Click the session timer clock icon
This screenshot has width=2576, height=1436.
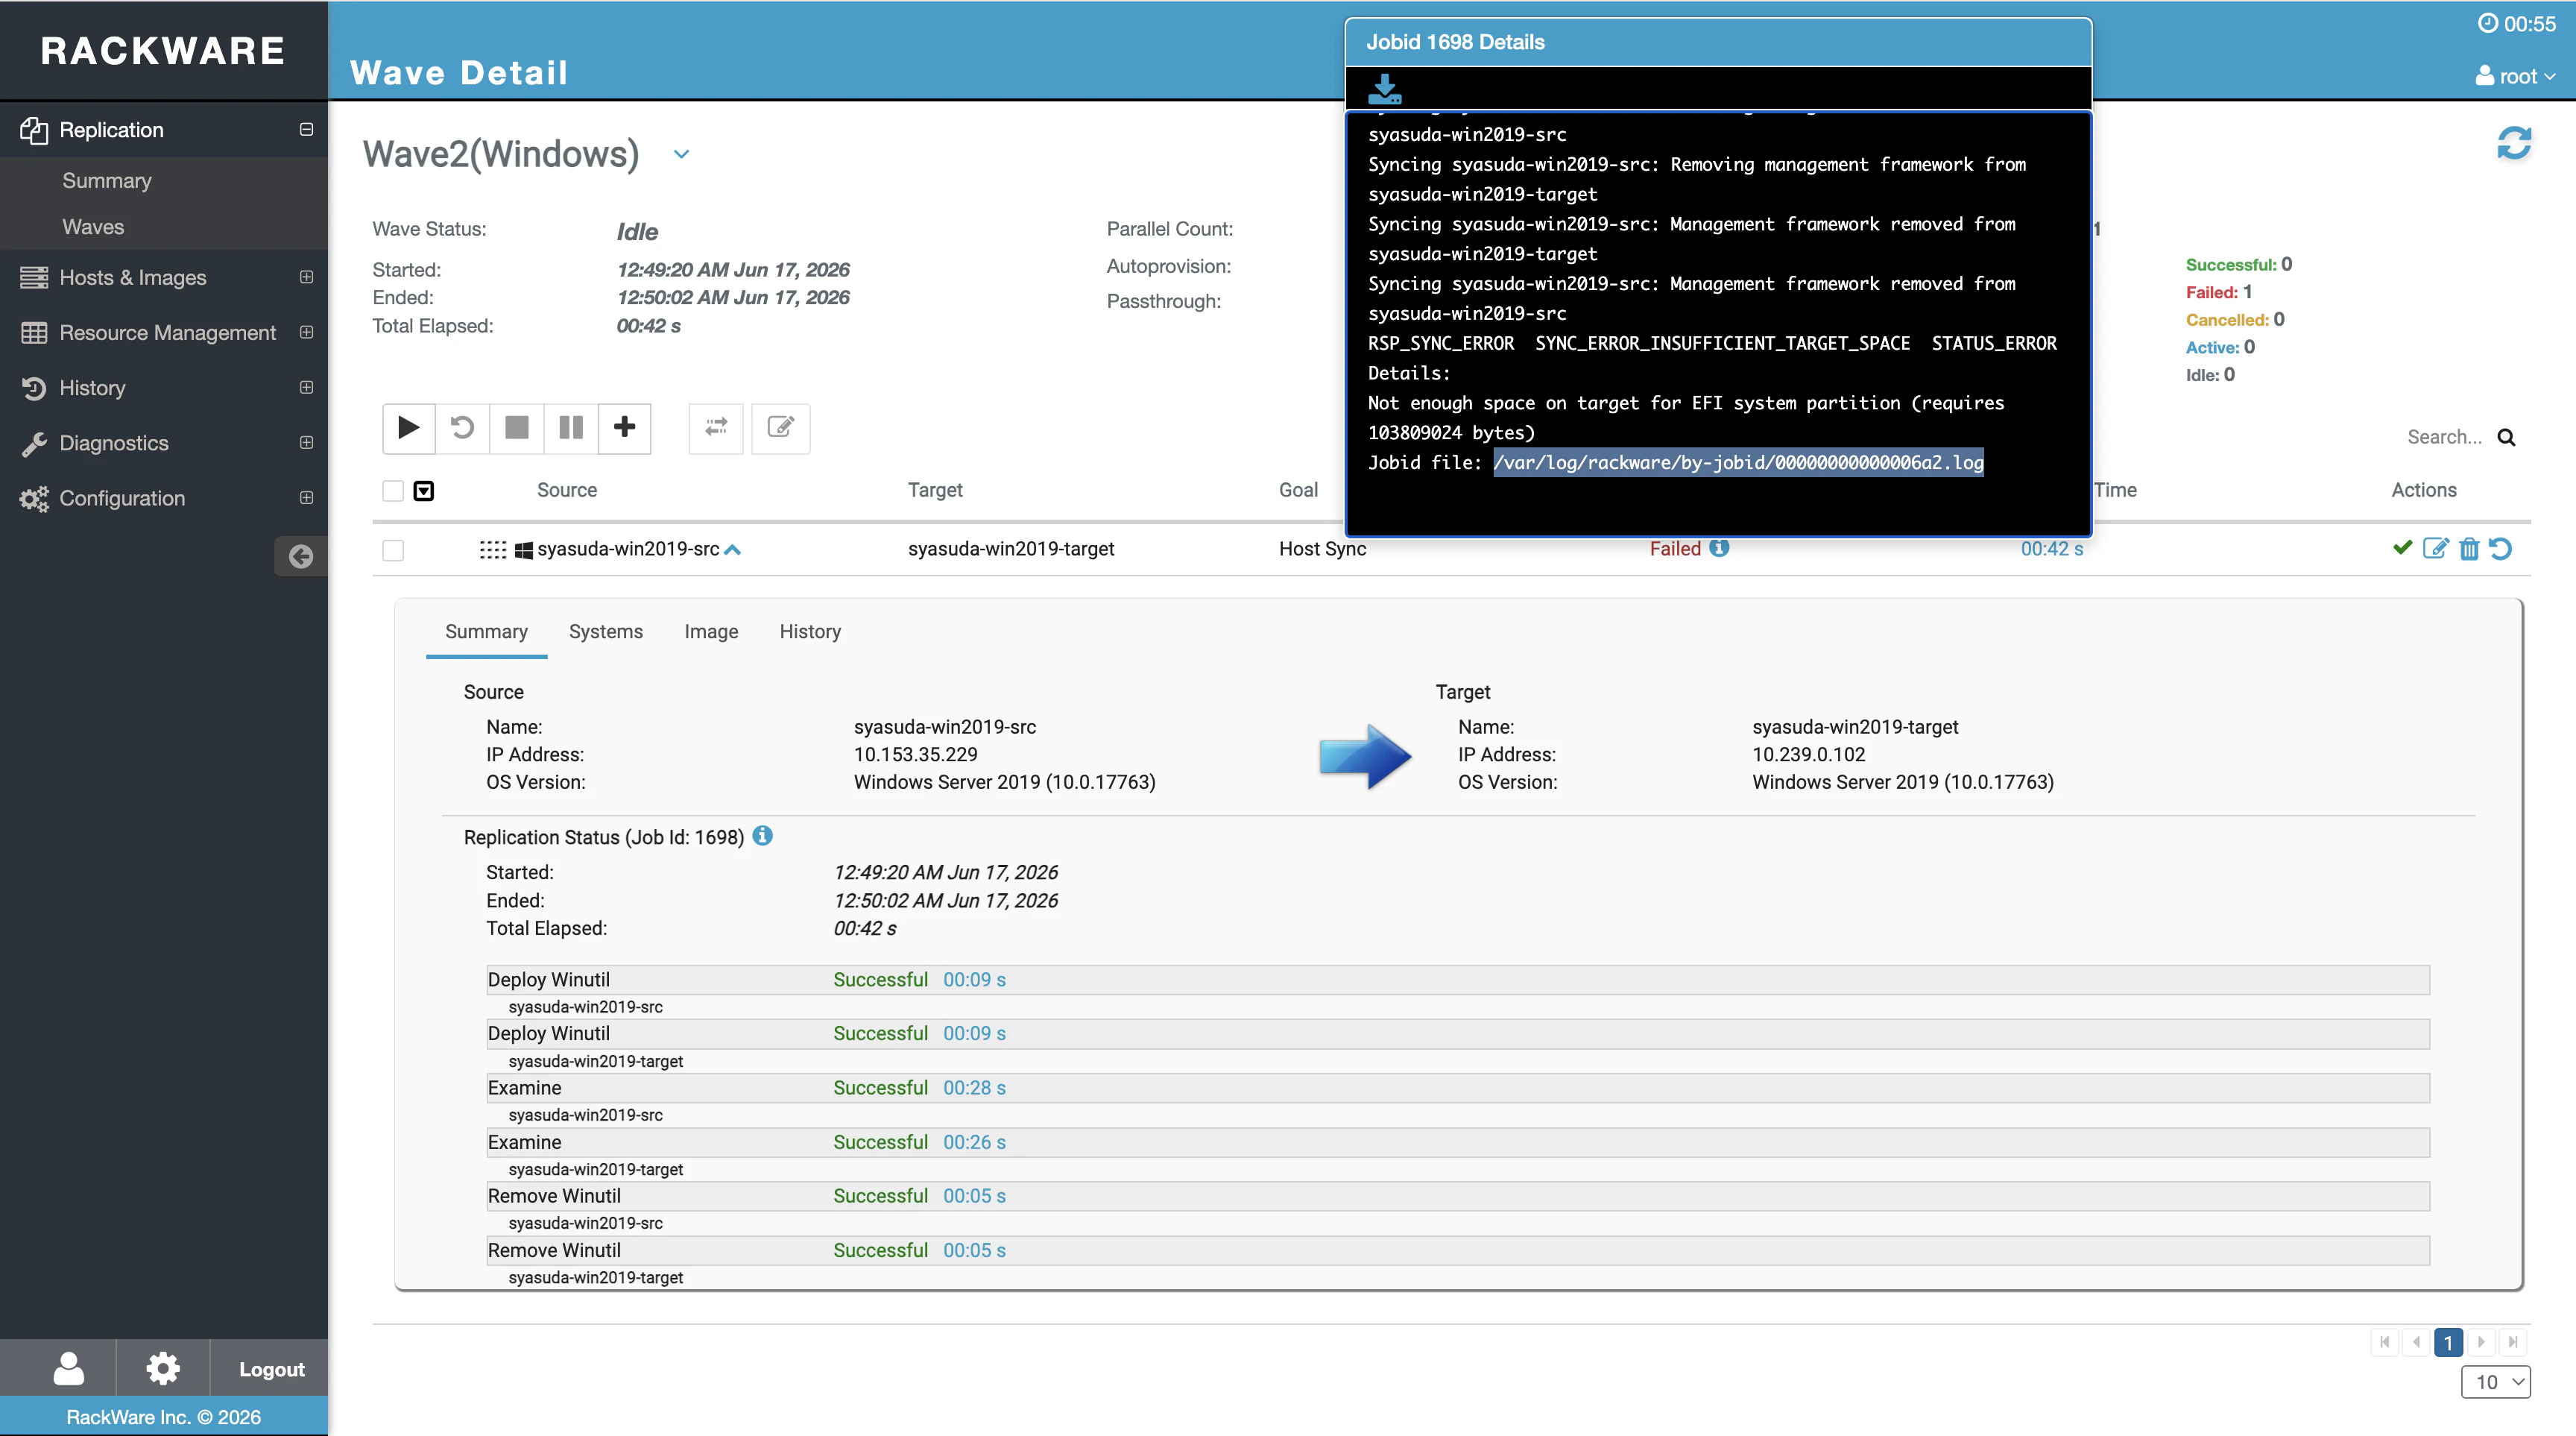(x=2487, y=23)
